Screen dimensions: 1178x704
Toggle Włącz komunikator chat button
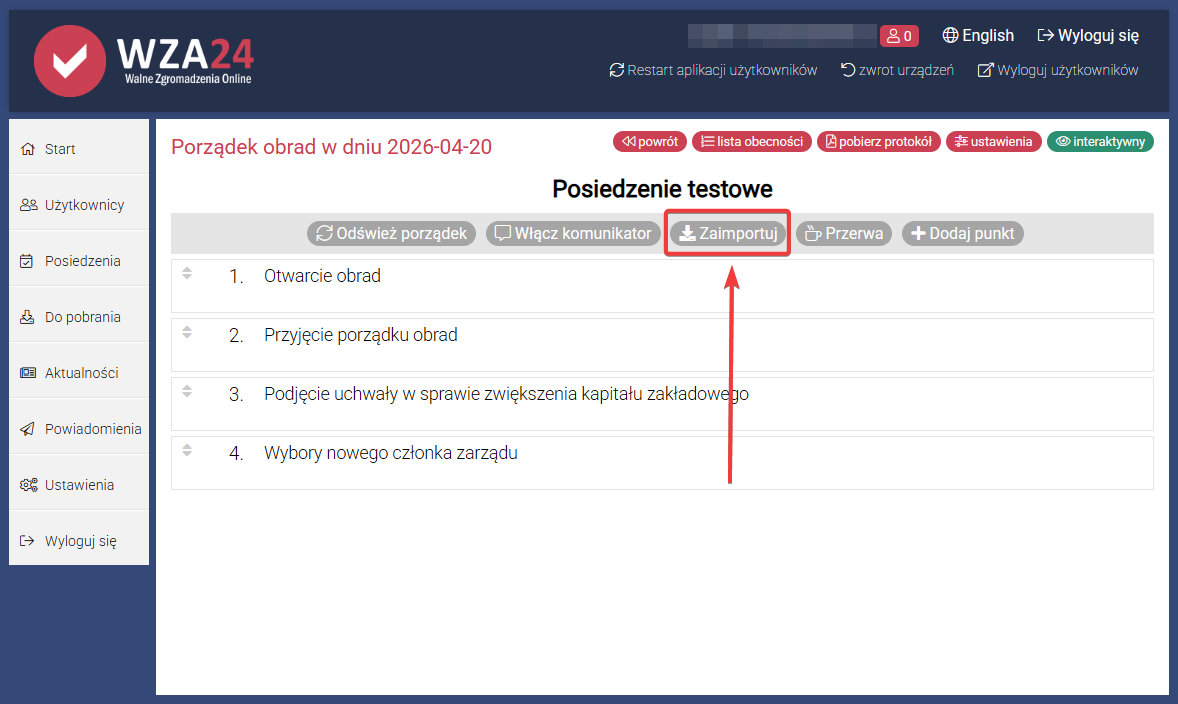tap(573, 233)
